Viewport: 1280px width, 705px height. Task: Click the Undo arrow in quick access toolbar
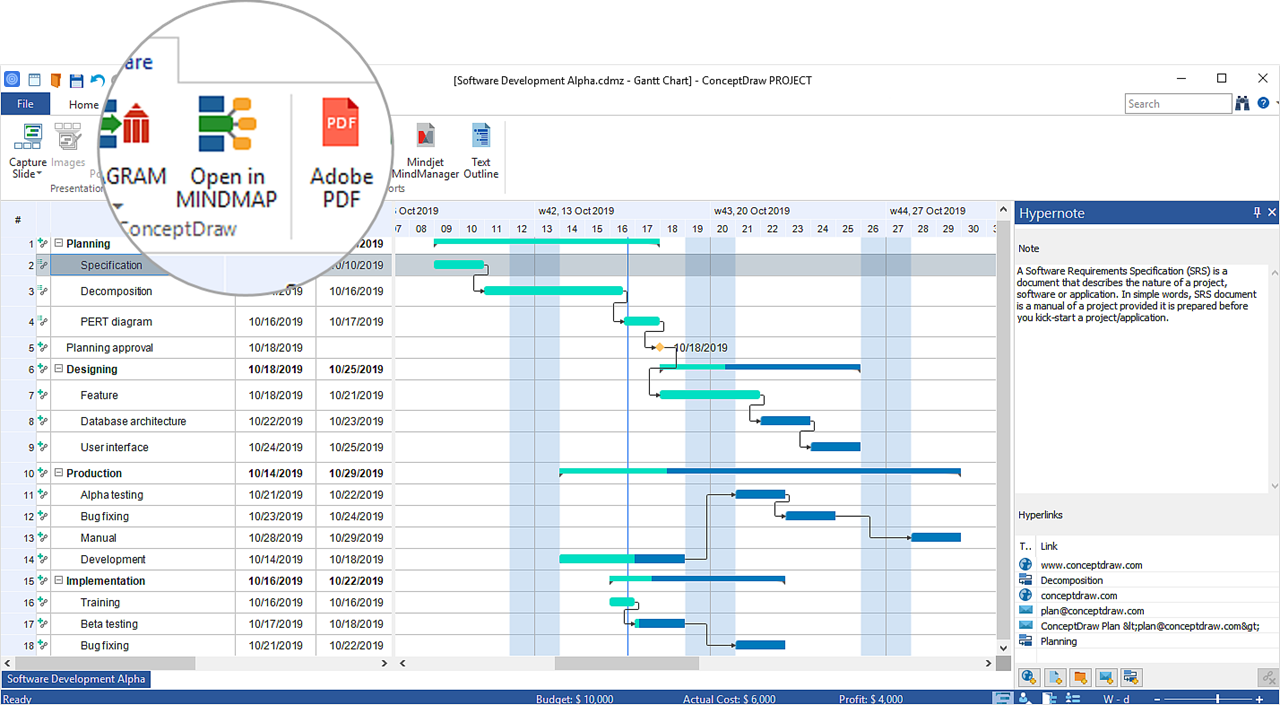pos(97,80)
